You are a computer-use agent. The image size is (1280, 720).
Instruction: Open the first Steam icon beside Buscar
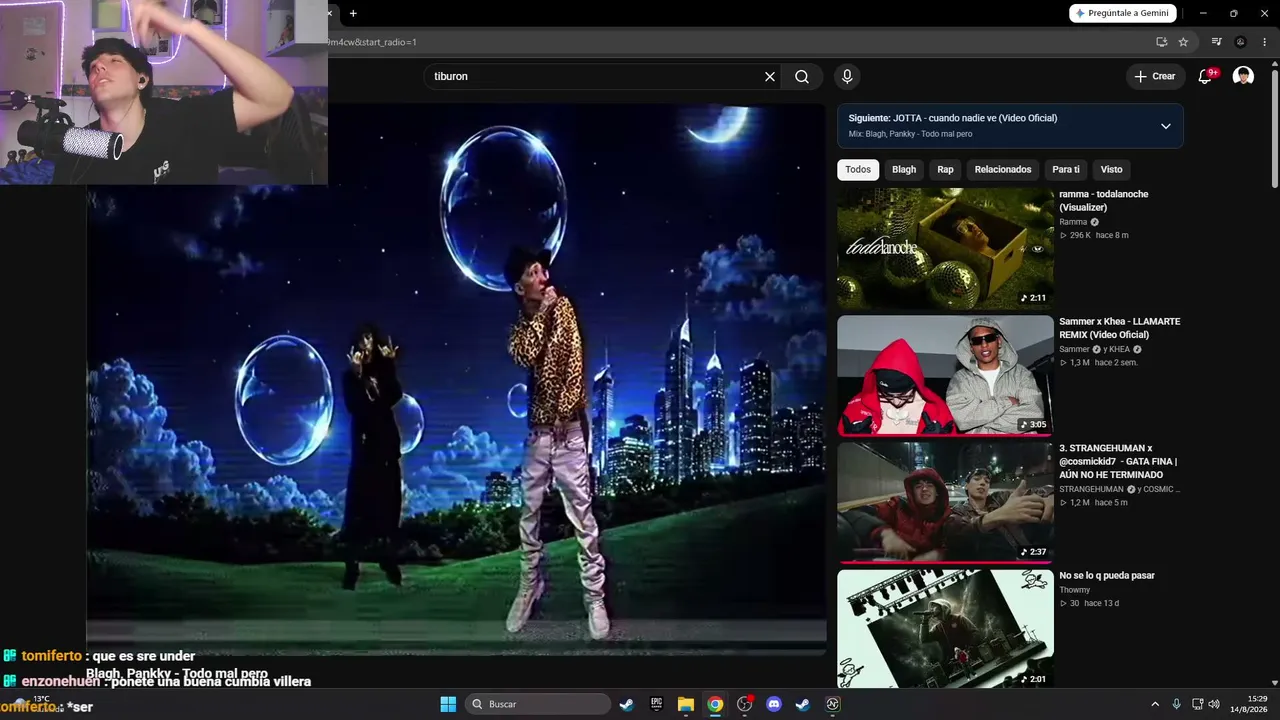pyautogui.click(x=626, y=704)
